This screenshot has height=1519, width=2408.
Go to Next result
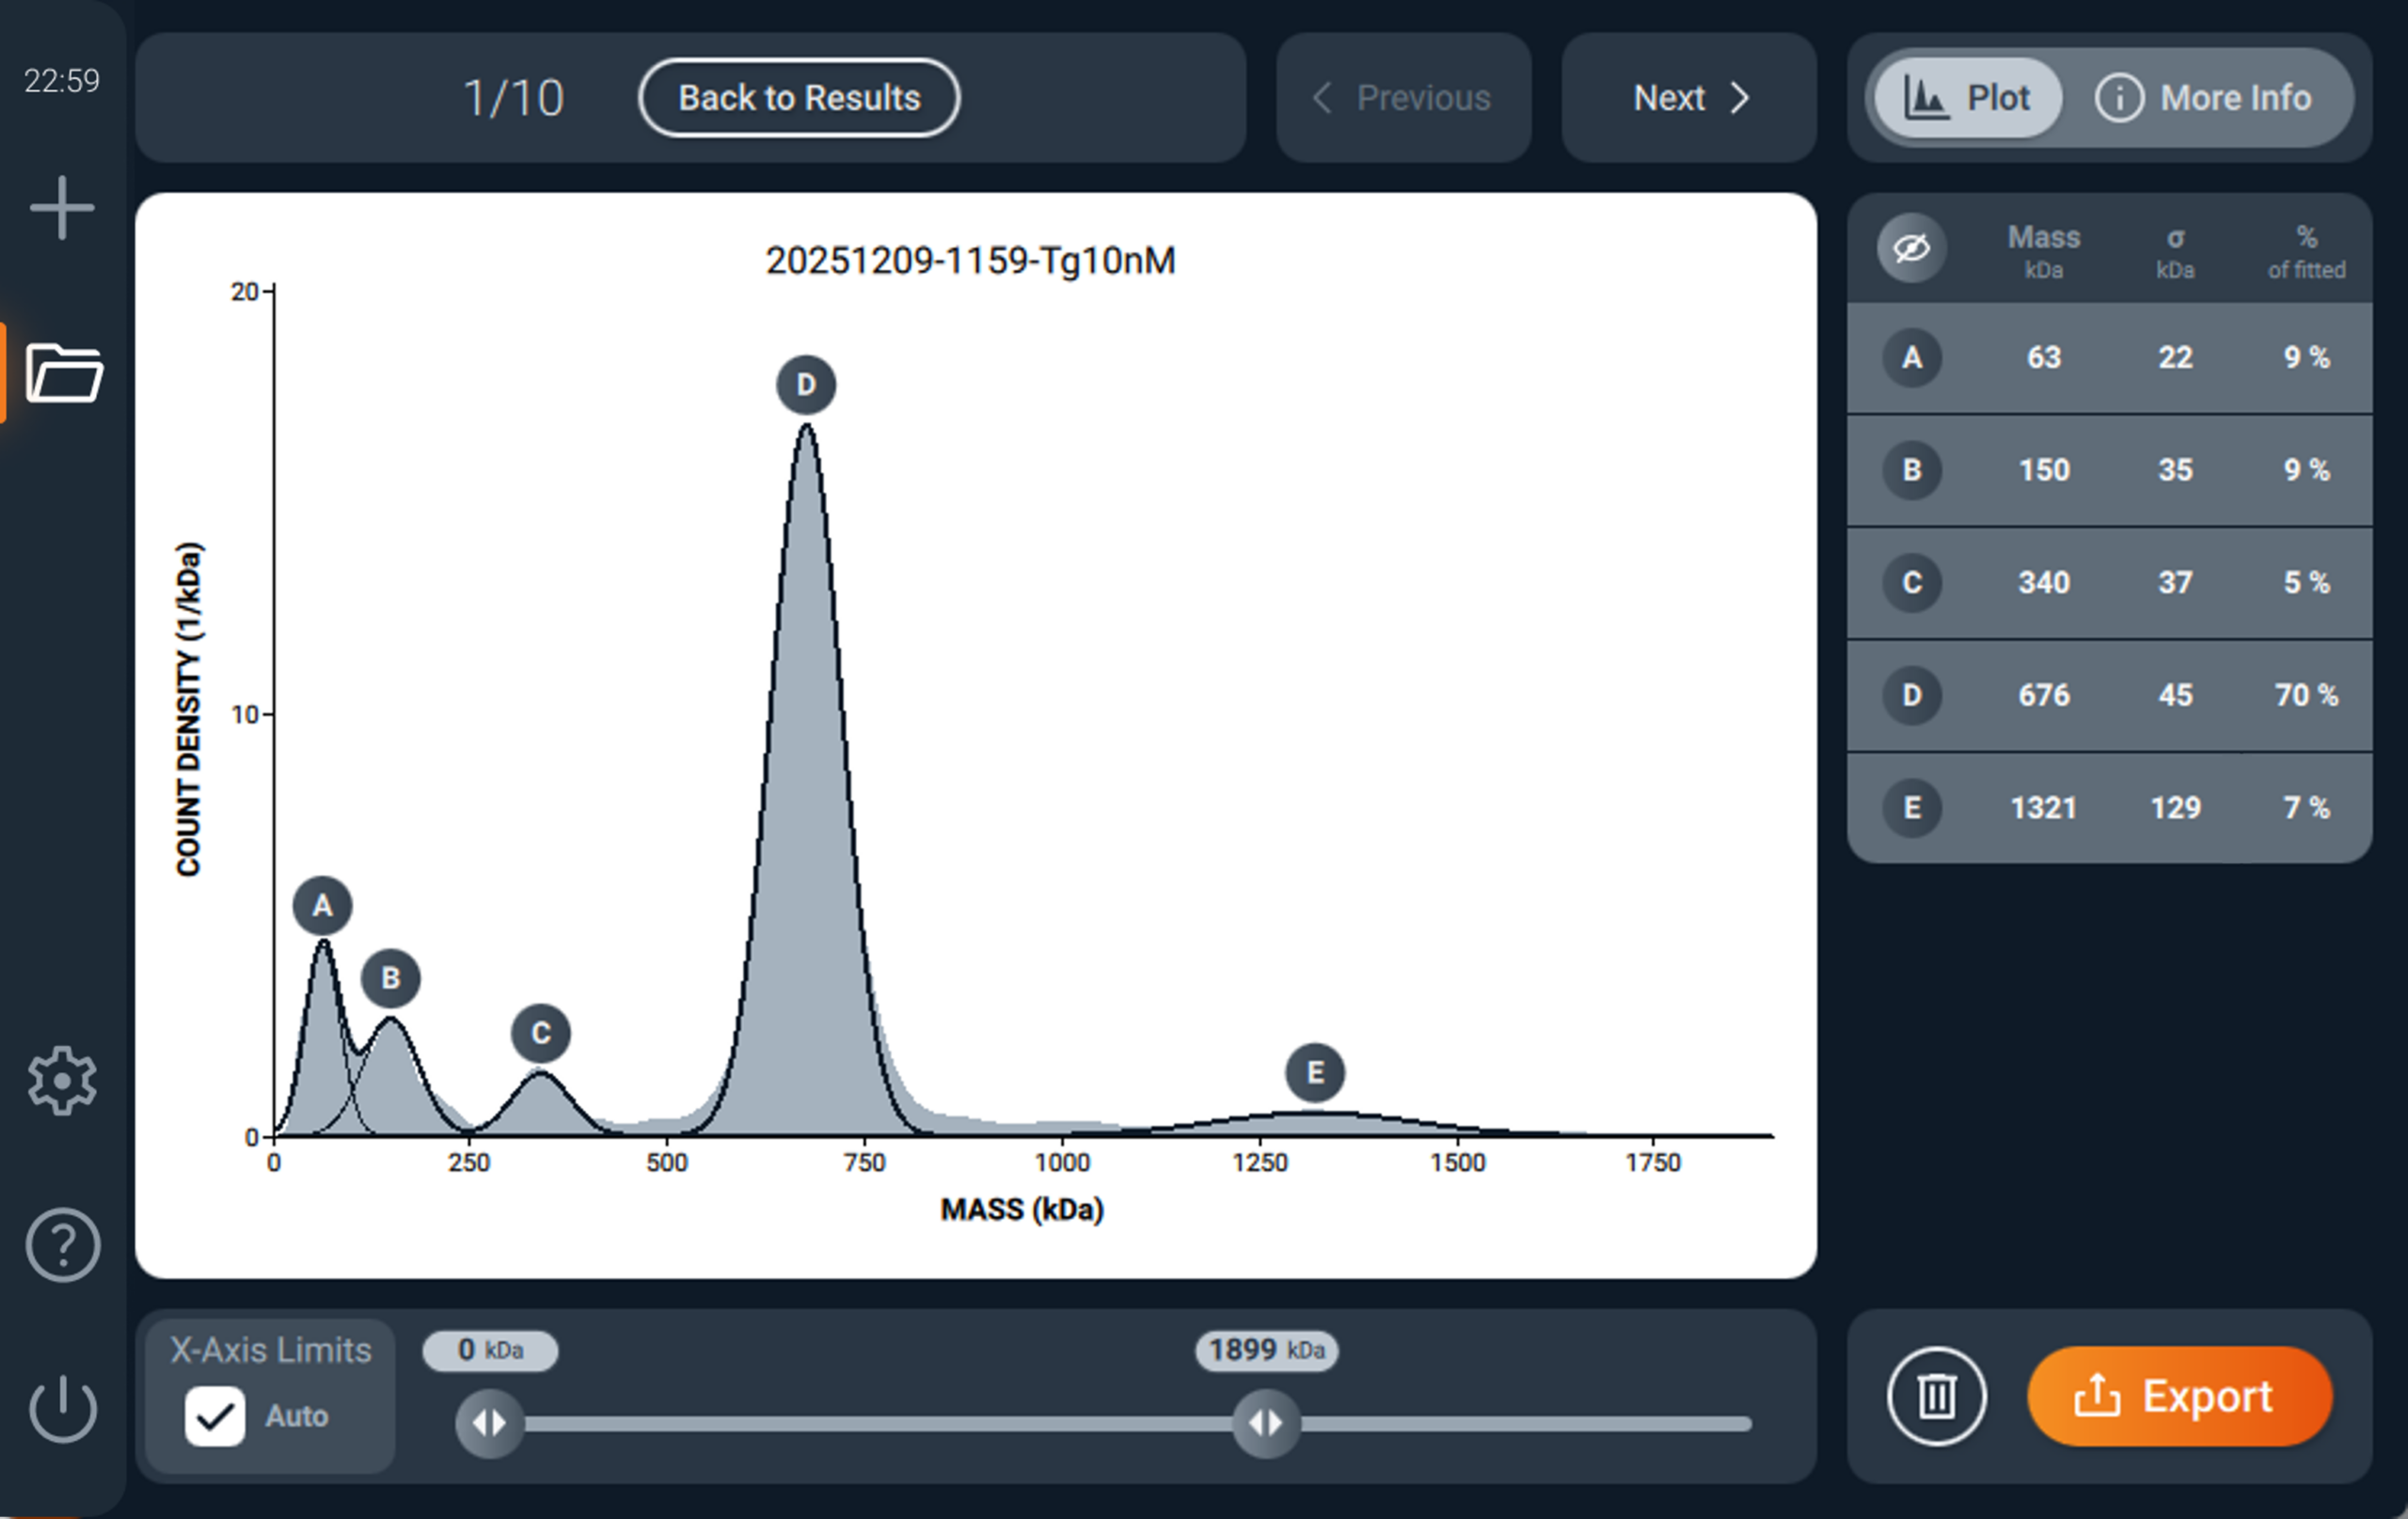coord(1689,98)
